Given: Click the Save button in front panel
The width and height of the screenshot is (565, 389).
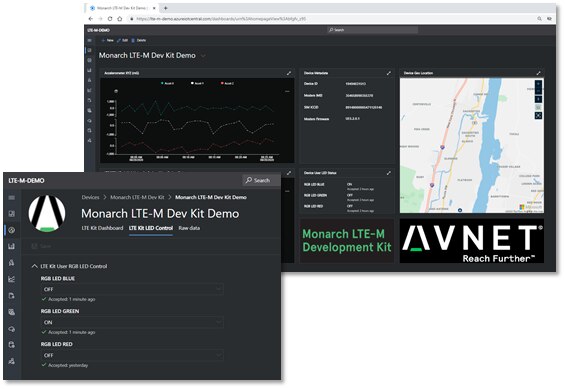Looking at the screenshot, I should point(41,246).
